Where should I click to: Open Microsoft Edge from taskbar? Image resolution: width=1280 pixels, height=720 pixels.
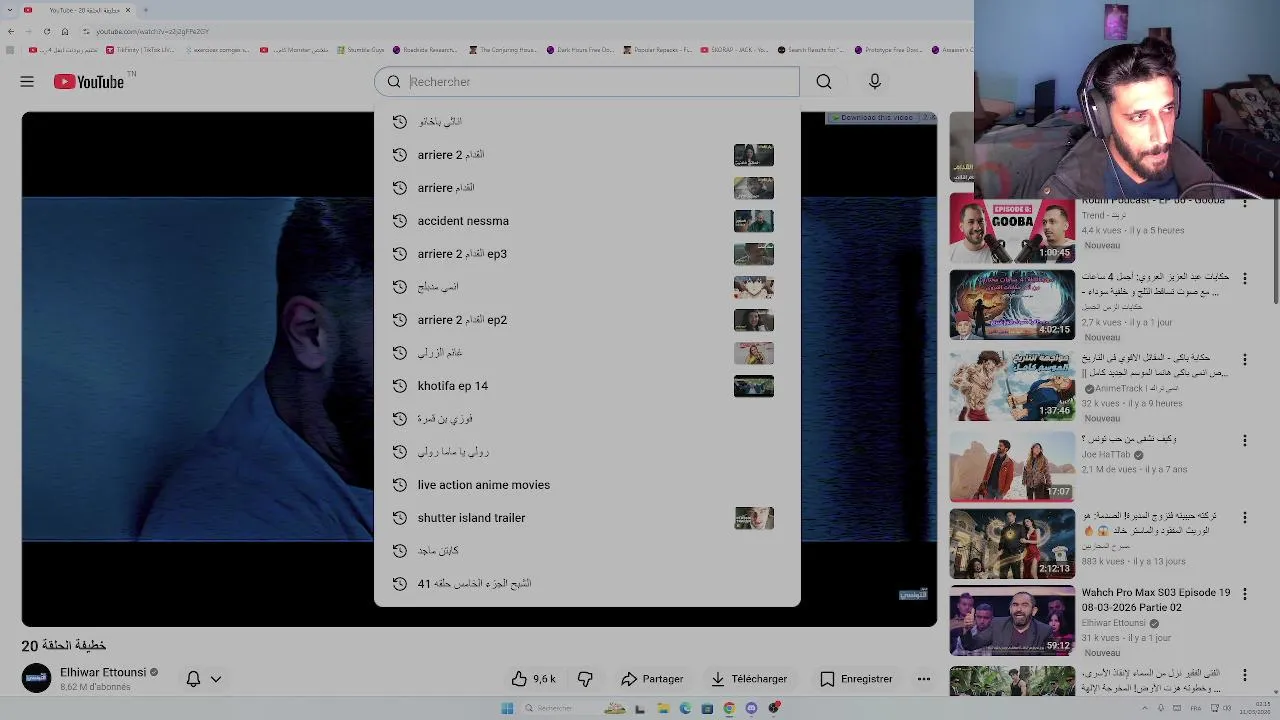[x=685, y=708]
